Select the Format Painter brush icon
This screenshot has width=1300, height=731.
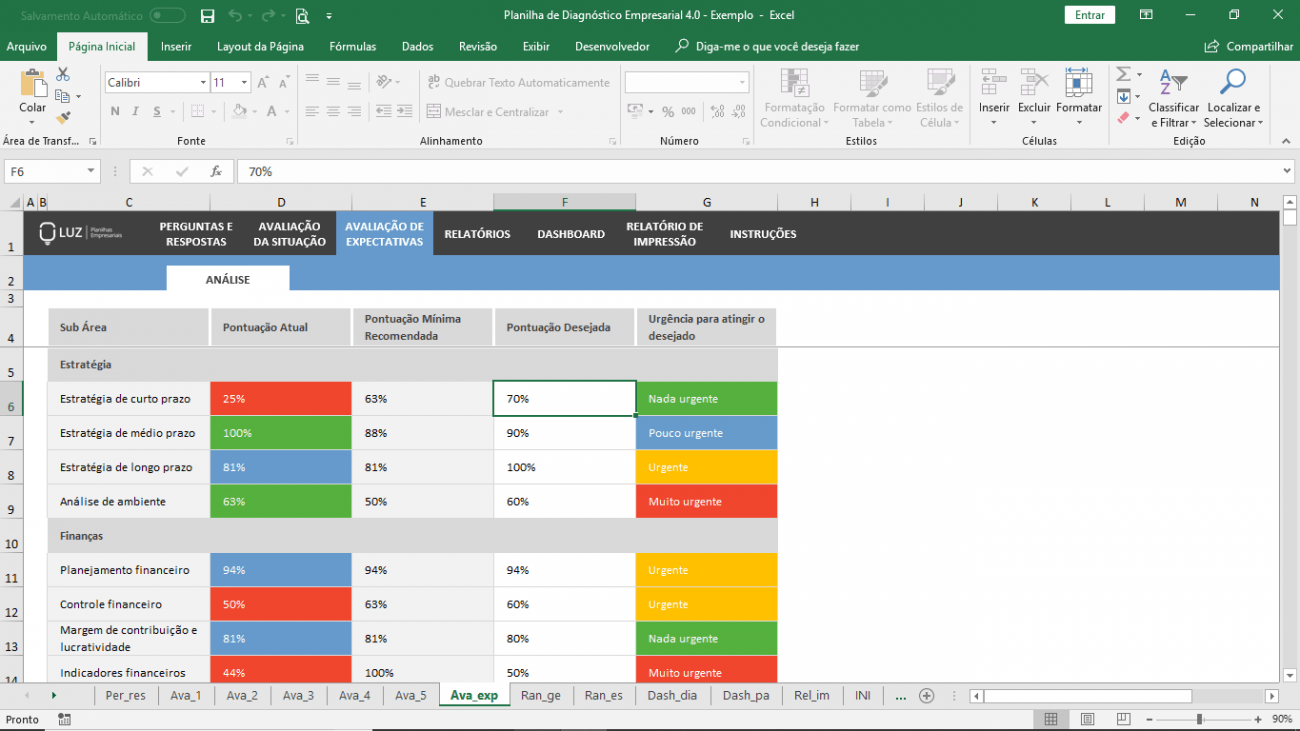click(x=63, y=118)
